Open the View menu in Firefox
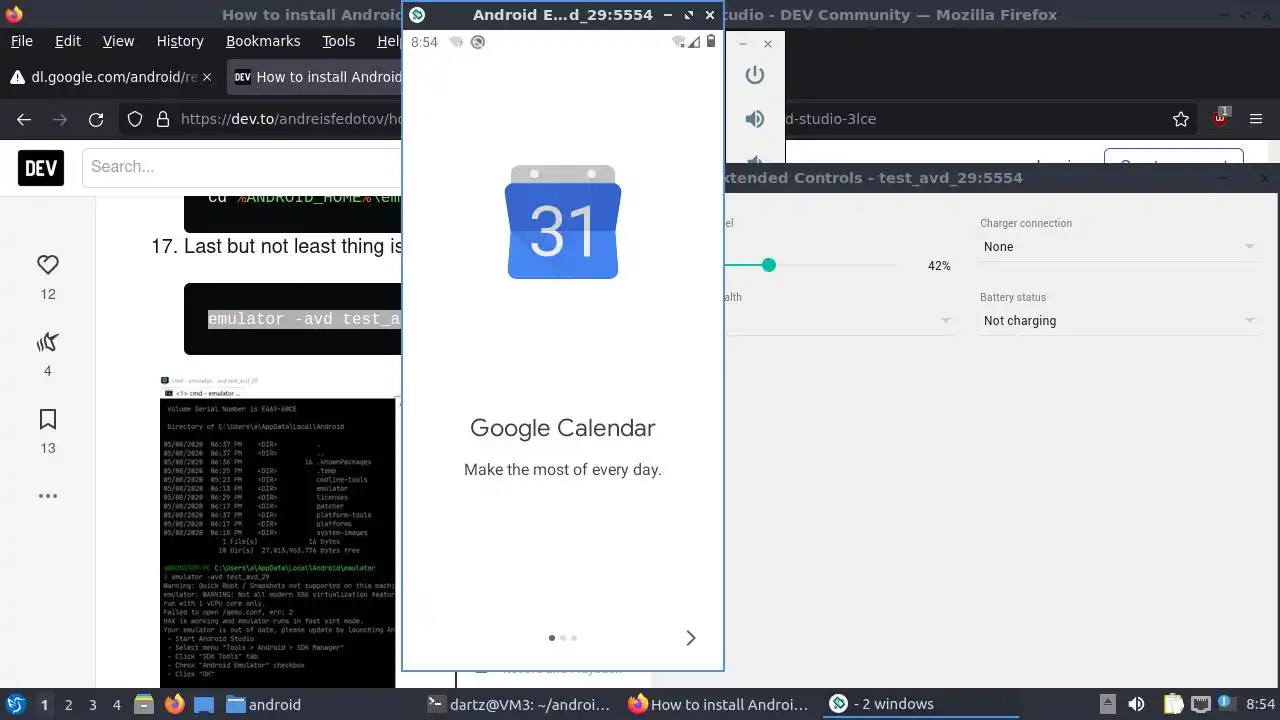Image resolution: width=1280 pixels, height=720 pixels. coord(118,41)
